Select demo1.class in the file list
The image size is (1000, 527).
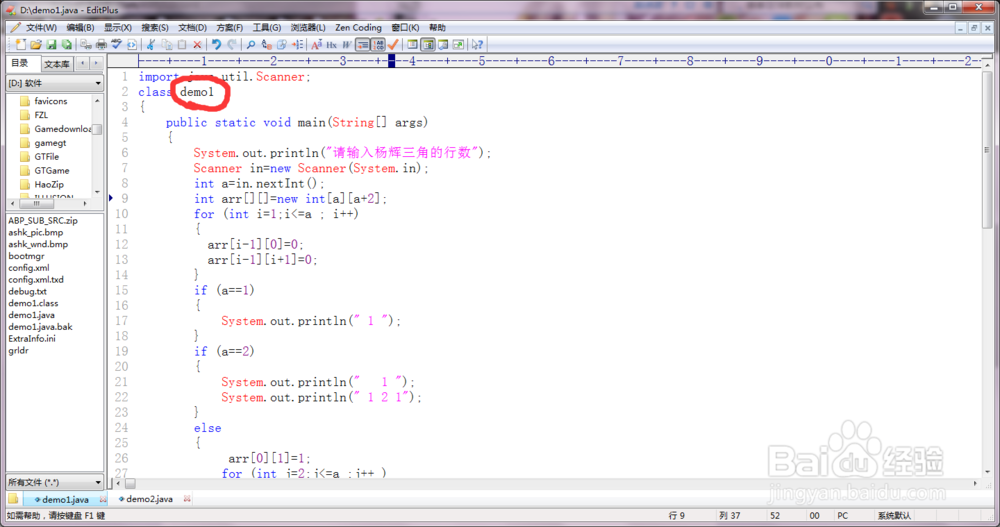pyautogui.click(x=33, y=303)
